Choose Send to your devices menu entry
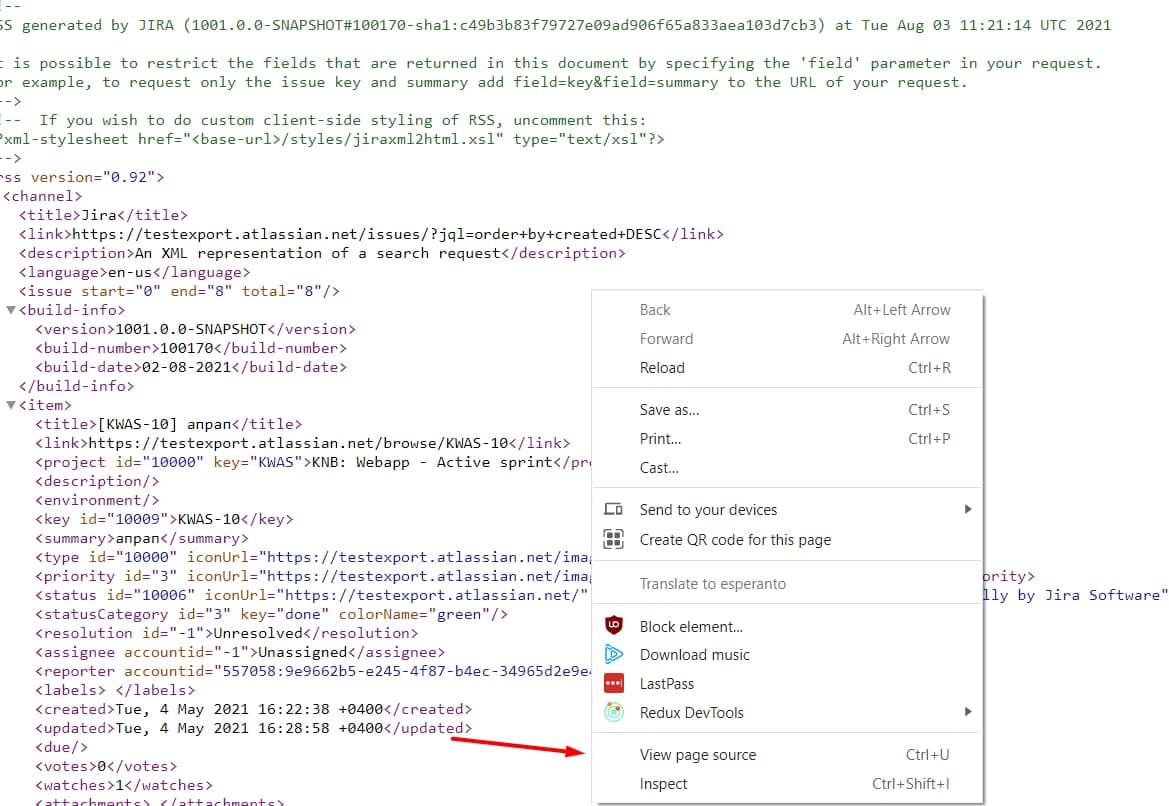The height and width of the screenshot is (806, 1169). point(787,510)
